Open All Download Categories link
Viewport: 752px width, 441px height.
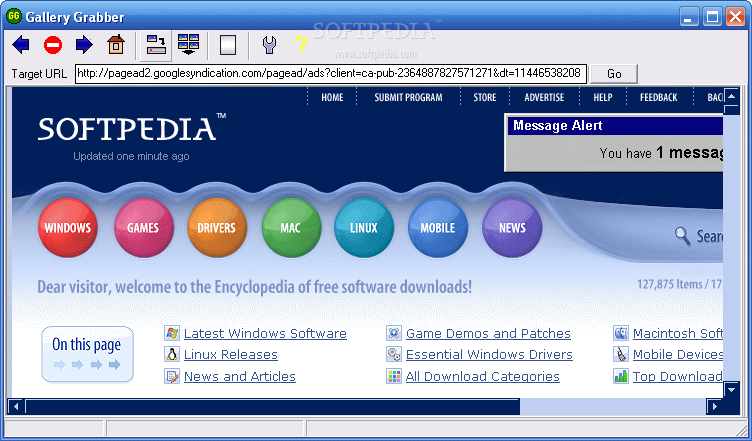(482, 377)
